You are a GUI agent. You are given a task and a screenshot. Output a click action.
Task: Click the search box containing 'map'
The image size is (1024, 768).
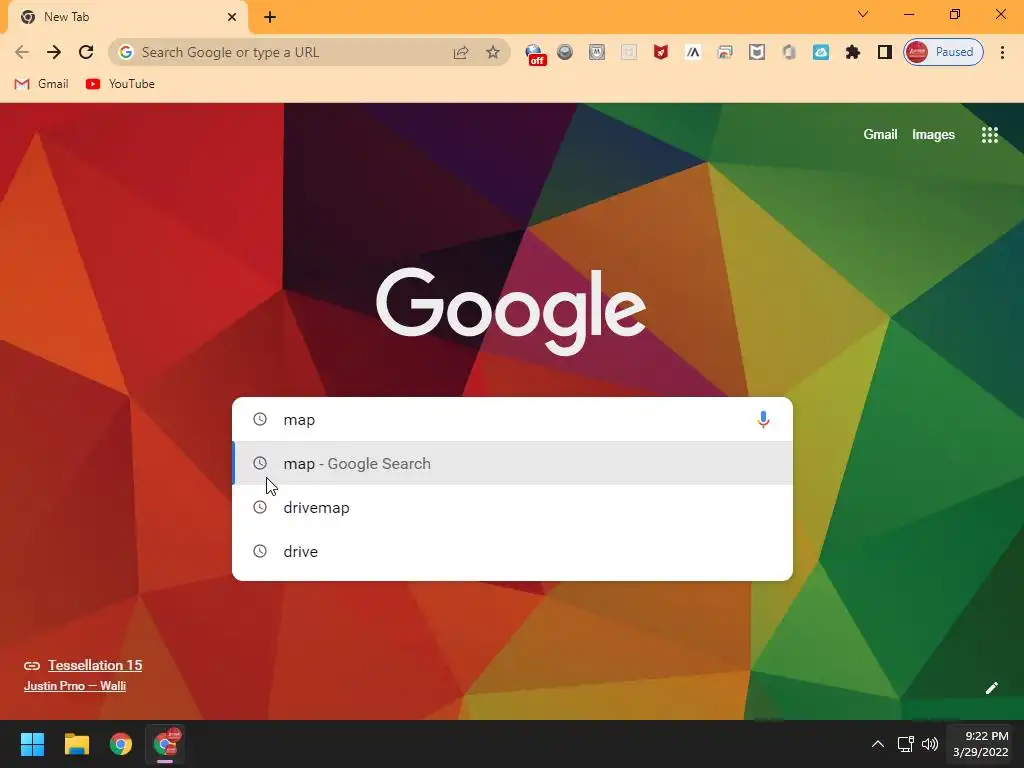pos(513,419)
